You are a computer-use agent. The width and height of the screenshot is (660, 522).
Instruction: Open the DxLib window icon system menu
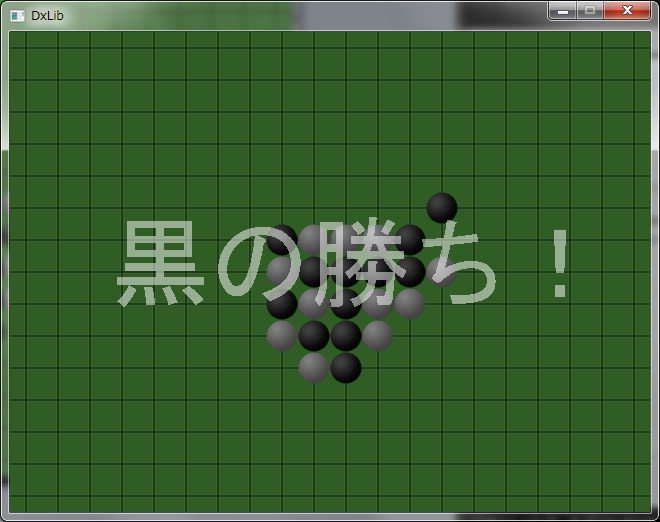click(x=18, y=15)
